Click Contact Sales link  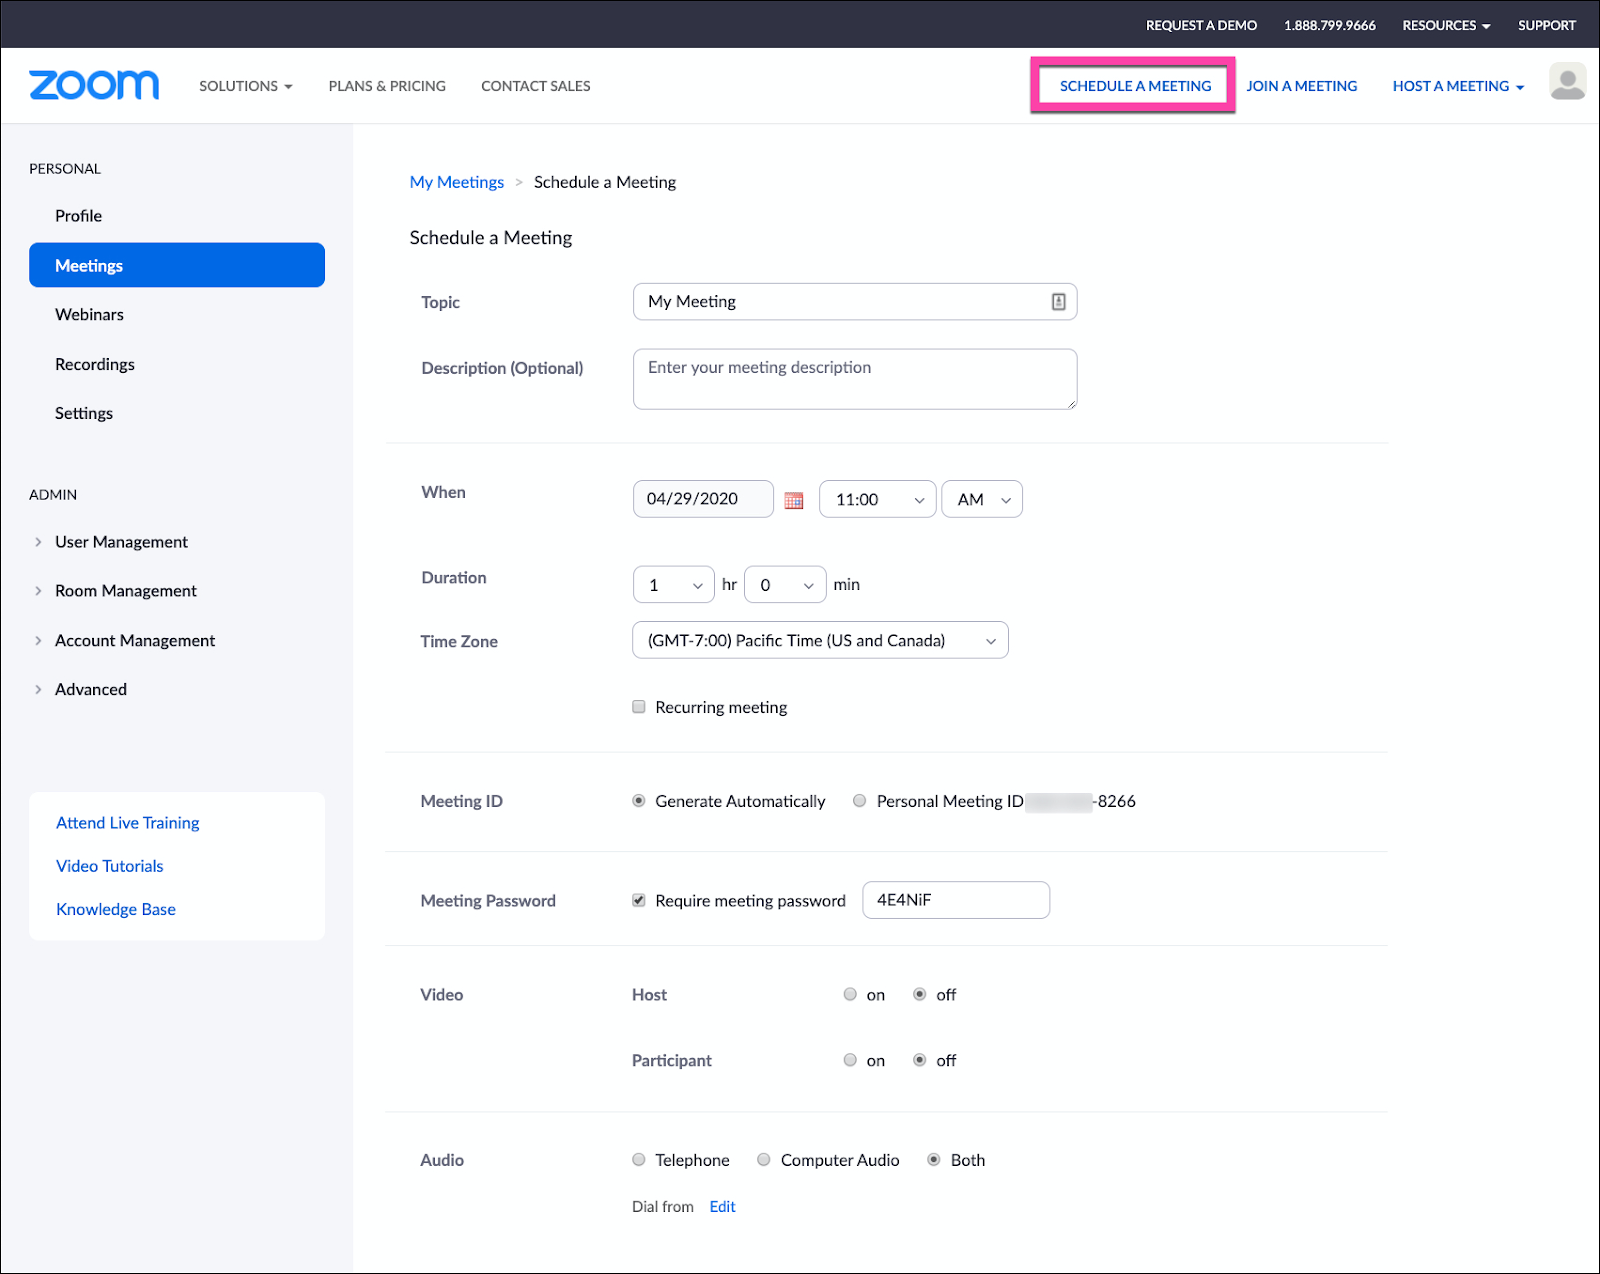coord(536,86)
